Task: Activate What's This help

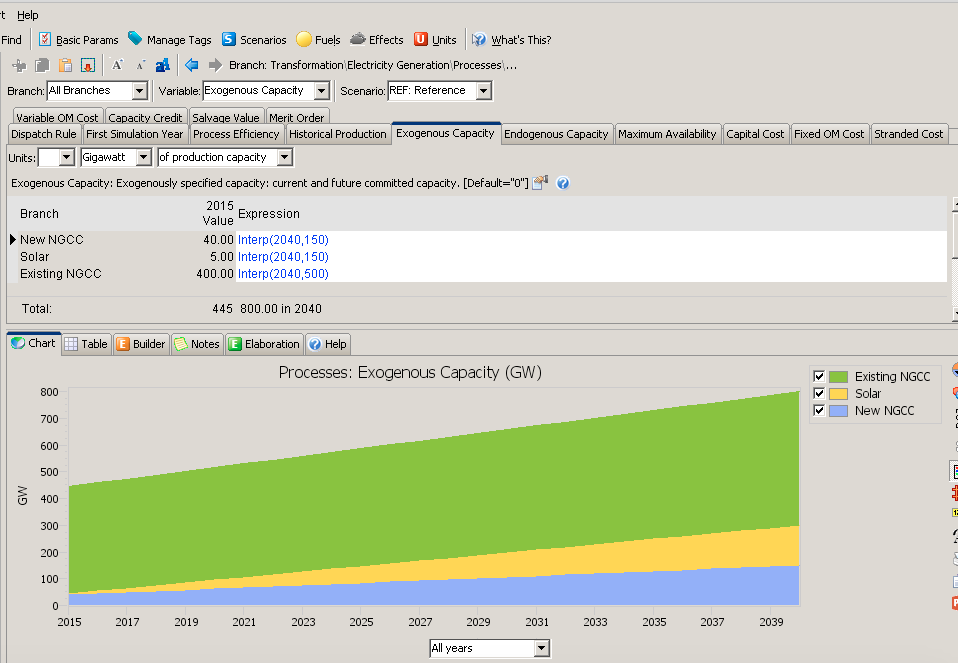Action: pos(511,40)
